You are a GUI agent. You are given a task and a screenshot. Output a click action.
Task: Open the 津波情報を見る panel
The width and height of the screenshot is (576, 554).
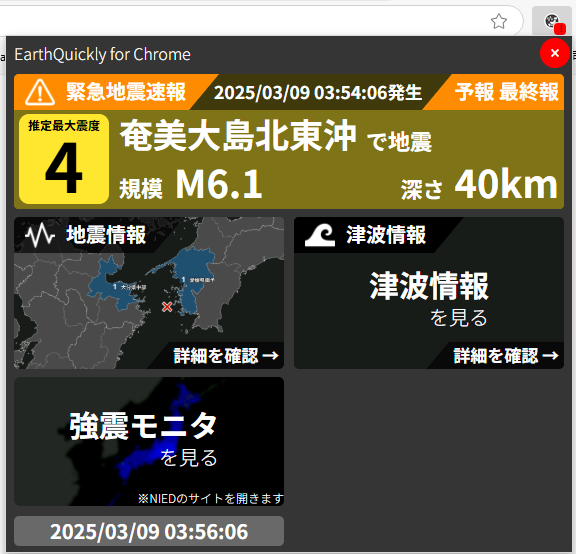click(x=429, y=293)
